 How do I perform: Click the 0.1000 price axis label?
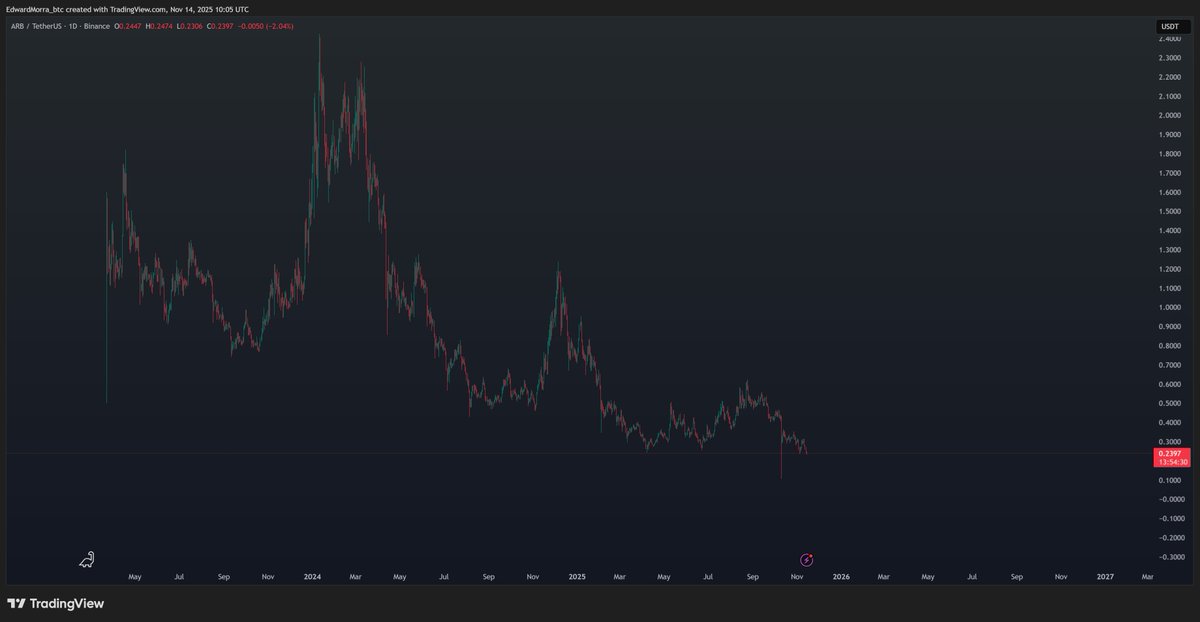coord(1171,480)
